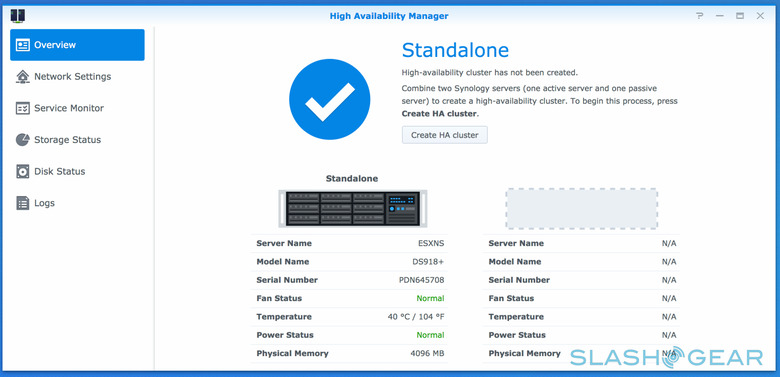Maximize the High Availability Manager window
The image size is (780, 377).
pyautogui.click(x=740, y=16)
